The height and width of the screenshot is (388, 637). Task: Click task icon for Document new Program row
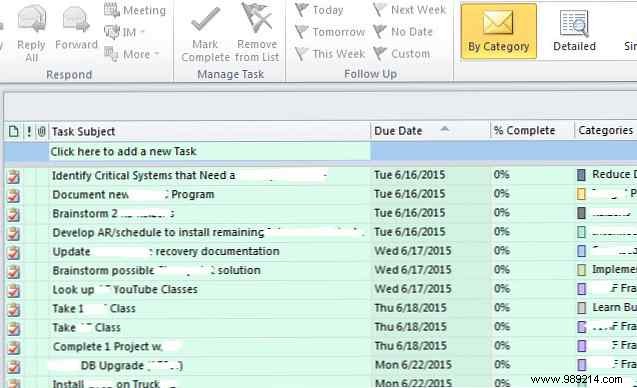(x=14, y=195)
